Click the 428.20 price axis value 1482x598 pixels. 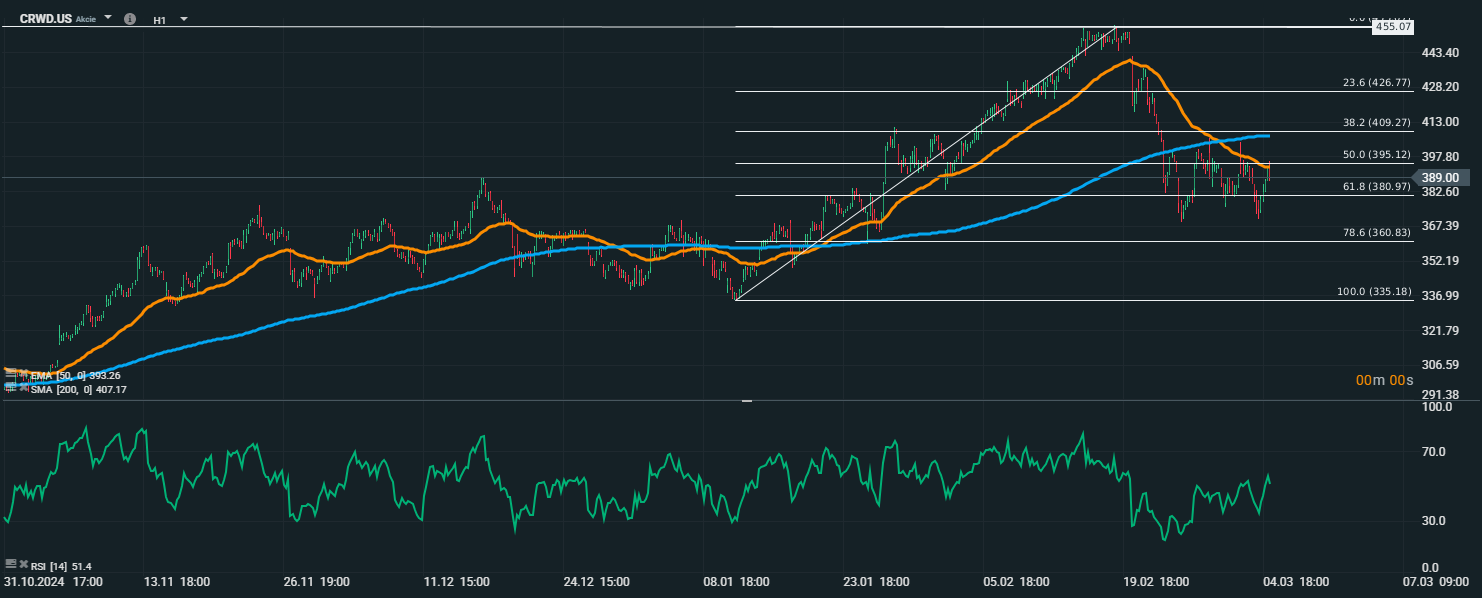tap(1441, 87)
